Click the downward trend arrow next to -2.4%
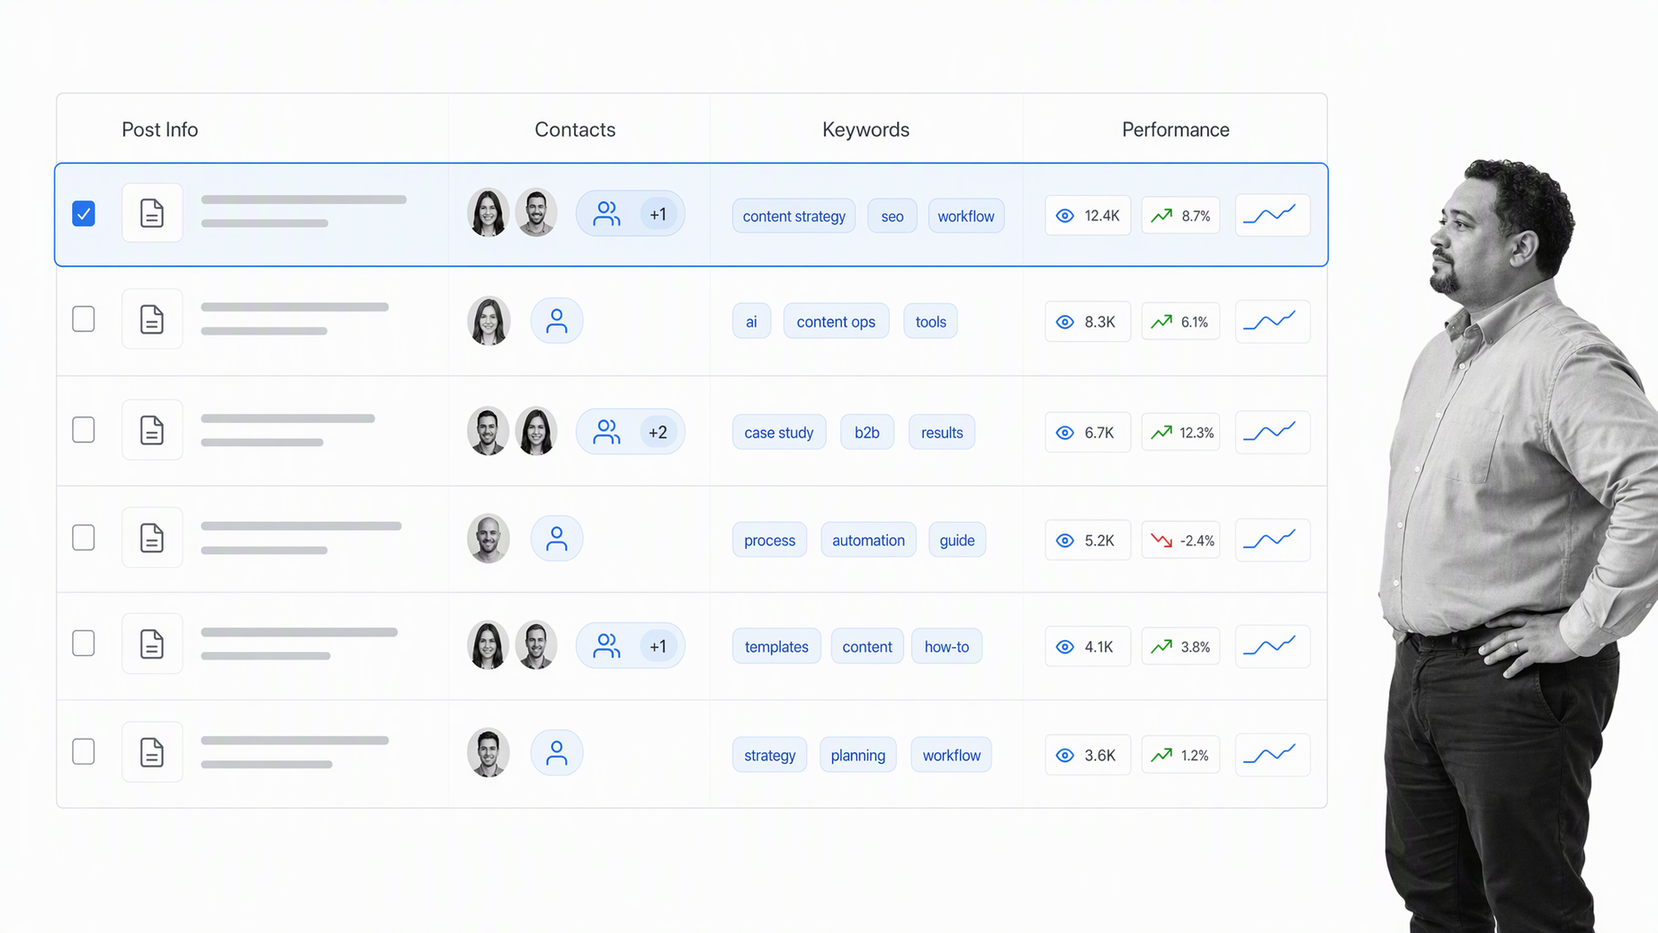The image size is (1658, 933). tap(1161, 540)
